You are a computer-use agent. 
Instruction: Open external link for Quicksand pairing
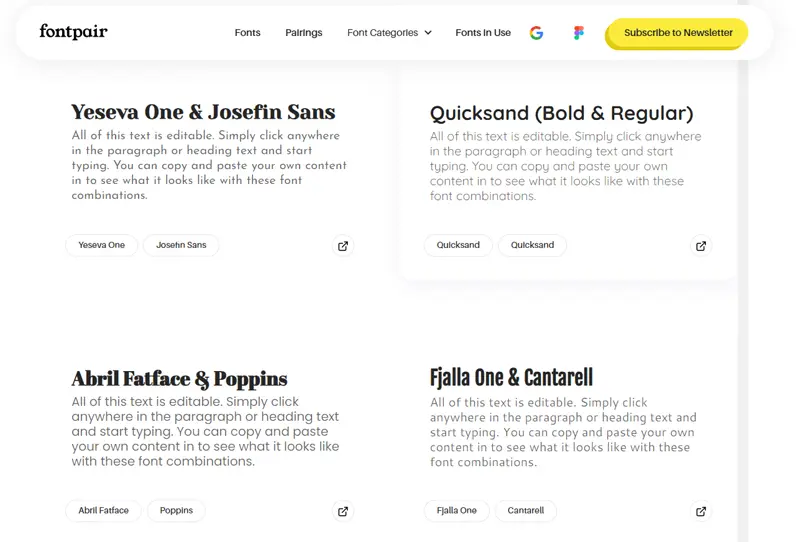click(x=701, y=246)
